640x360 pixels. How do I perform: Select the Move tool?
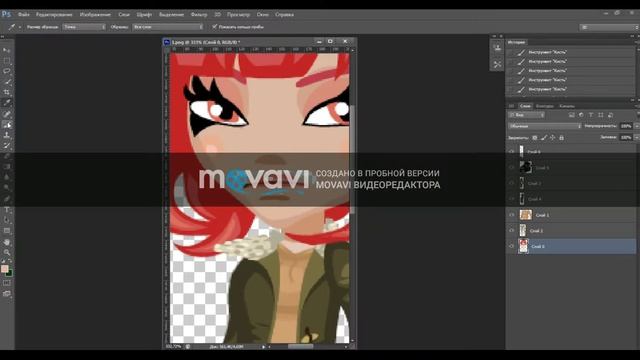tap(7, 50)
